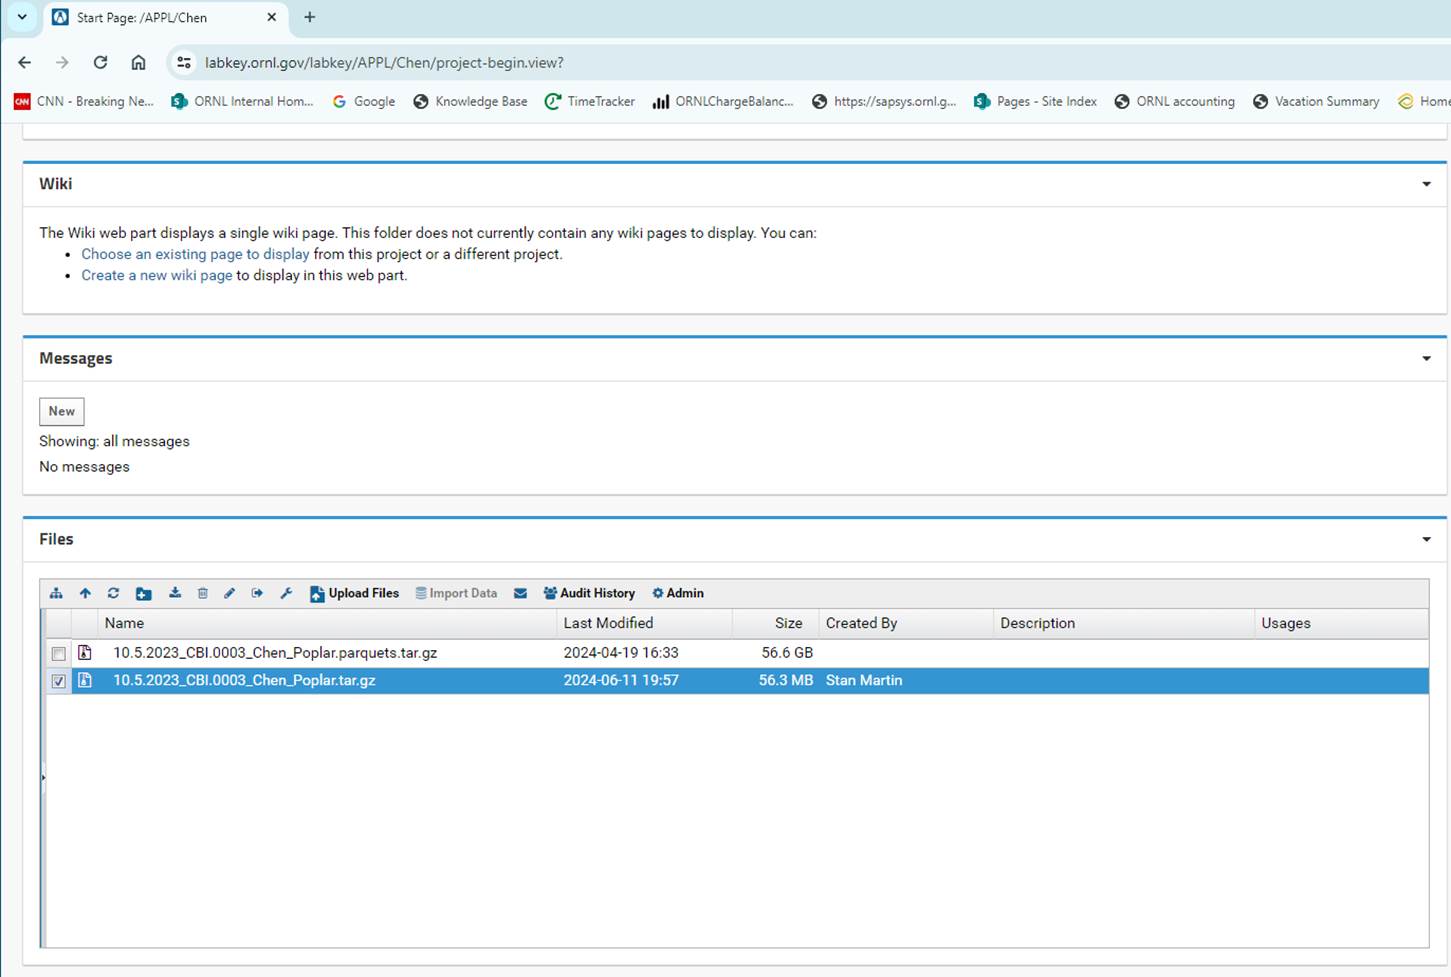Image resolution: width=1451 pixels, height=977 pixels.
Task: Follow 'Create a new wiki page' link
Action: pos(157,275)
